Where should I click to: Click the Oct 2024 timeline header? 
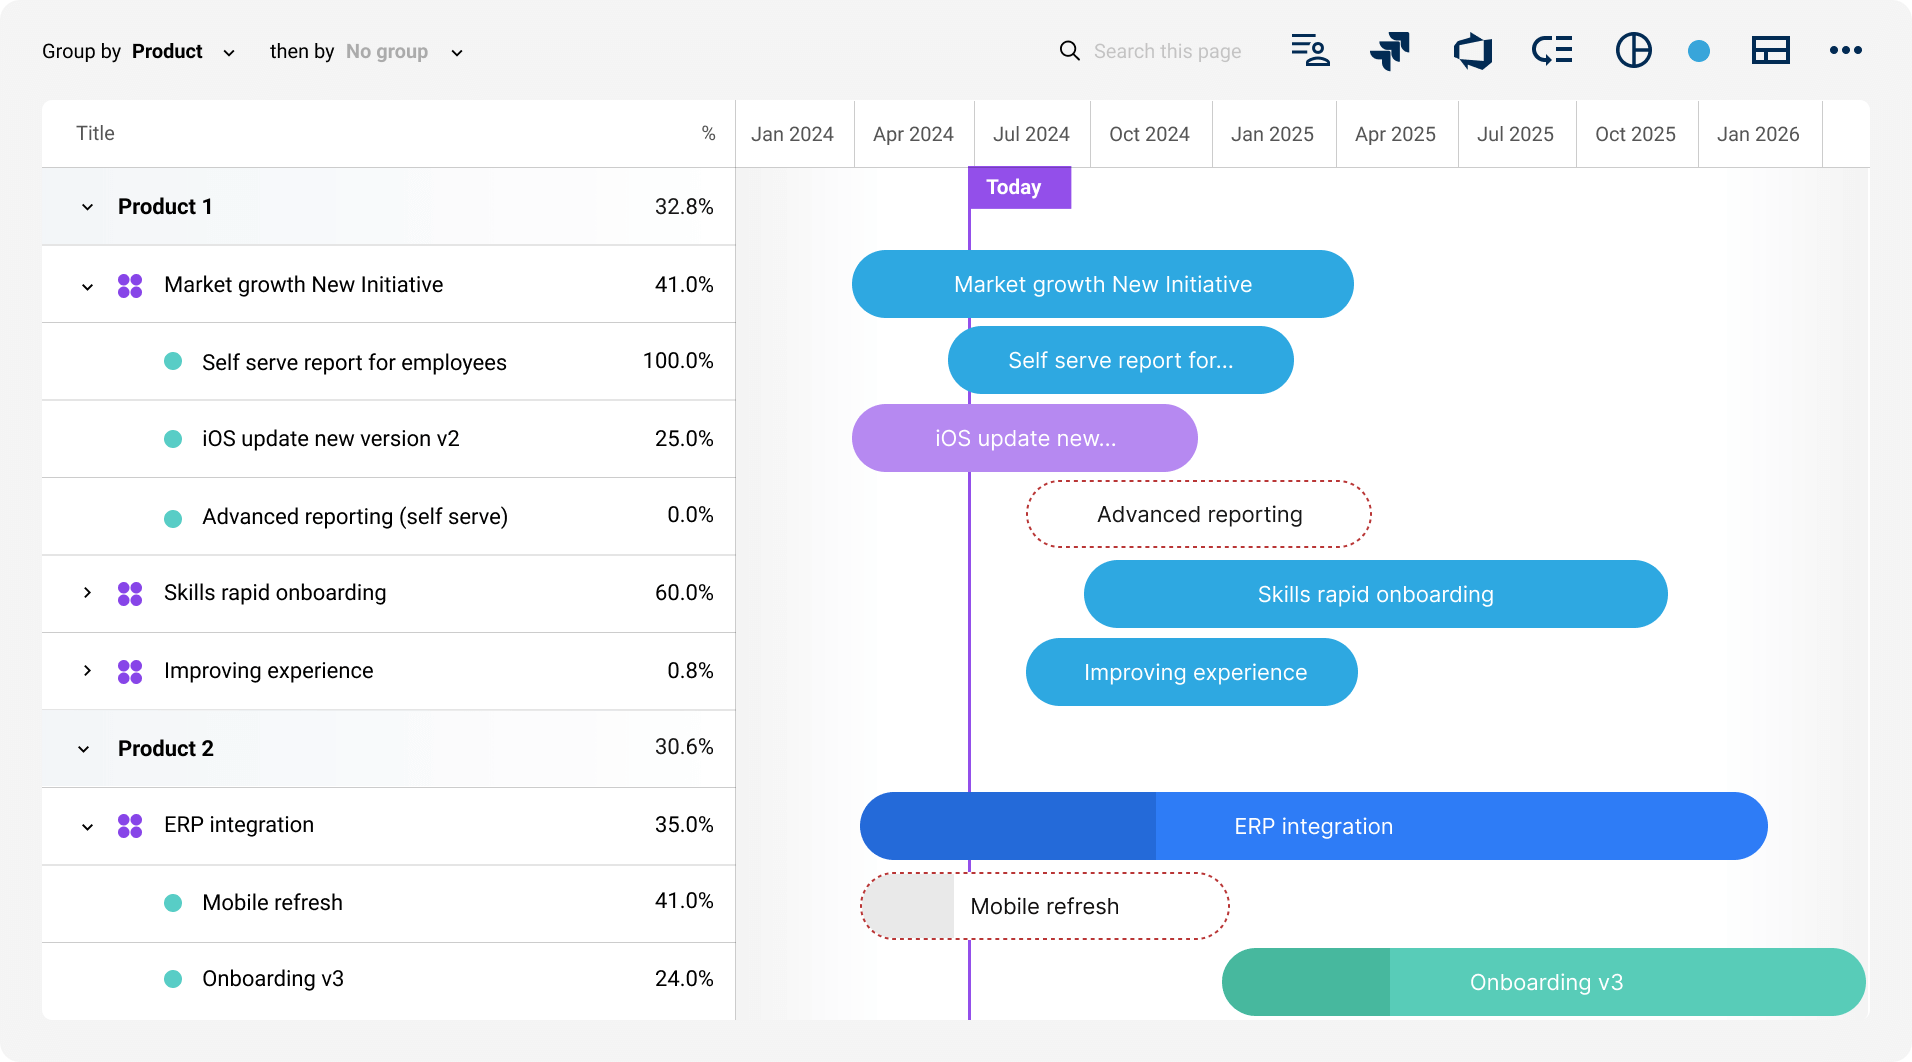tap(1149, 134)
